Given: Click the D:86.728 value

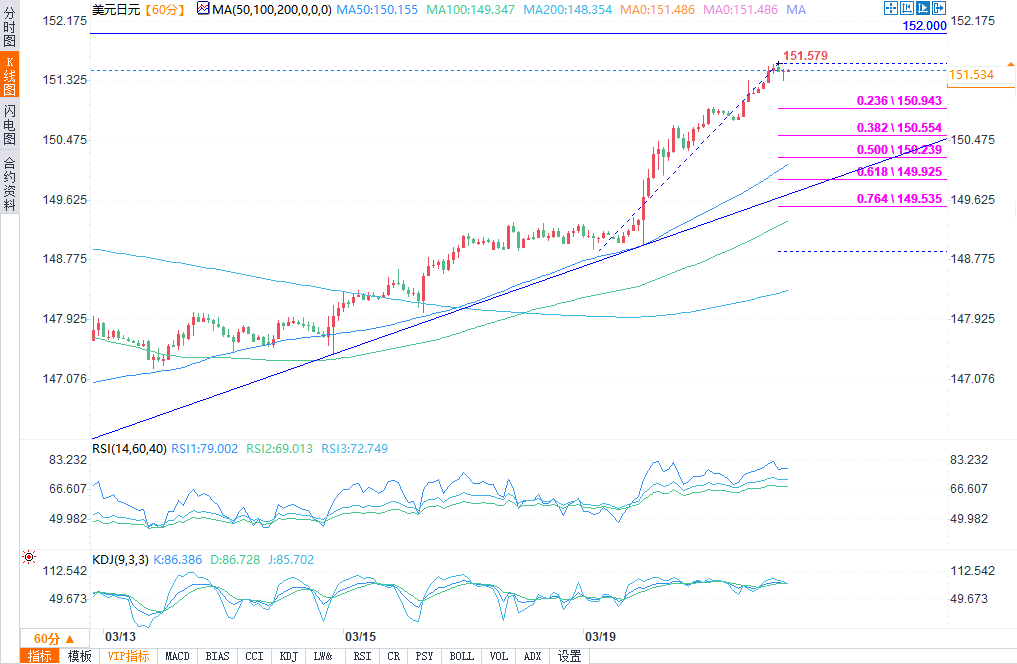Looking at the screenshot, I should (235, 560).
